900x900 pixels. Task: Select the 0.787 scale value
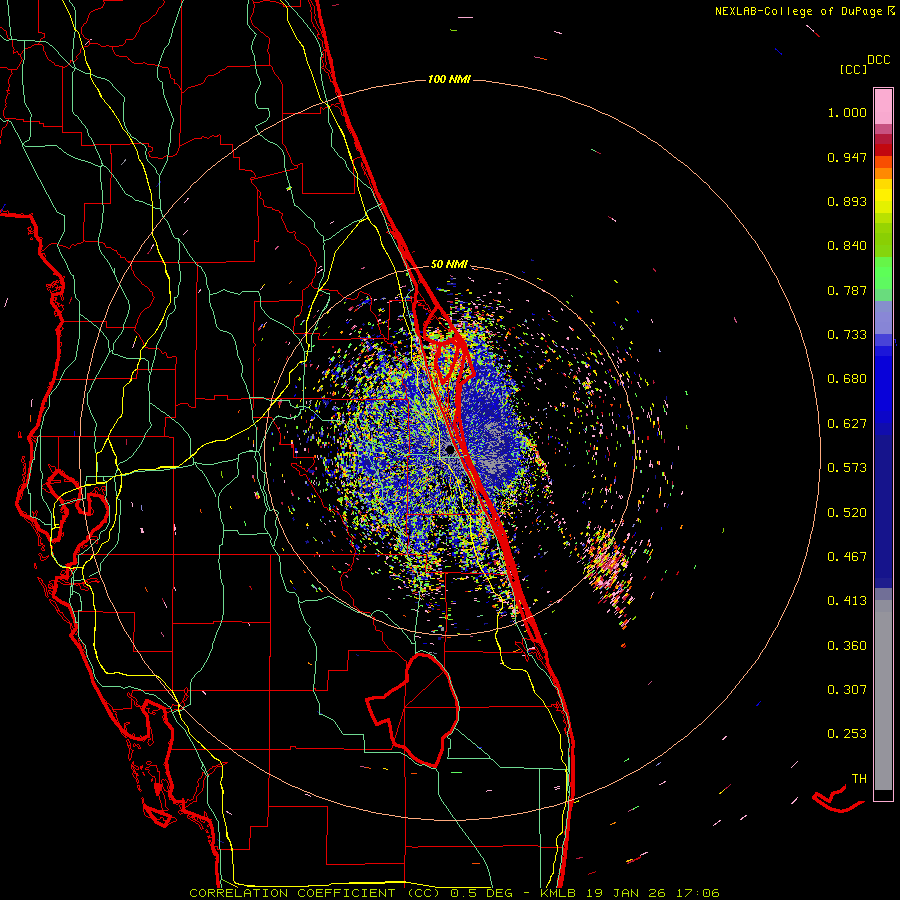pos(847,290)
